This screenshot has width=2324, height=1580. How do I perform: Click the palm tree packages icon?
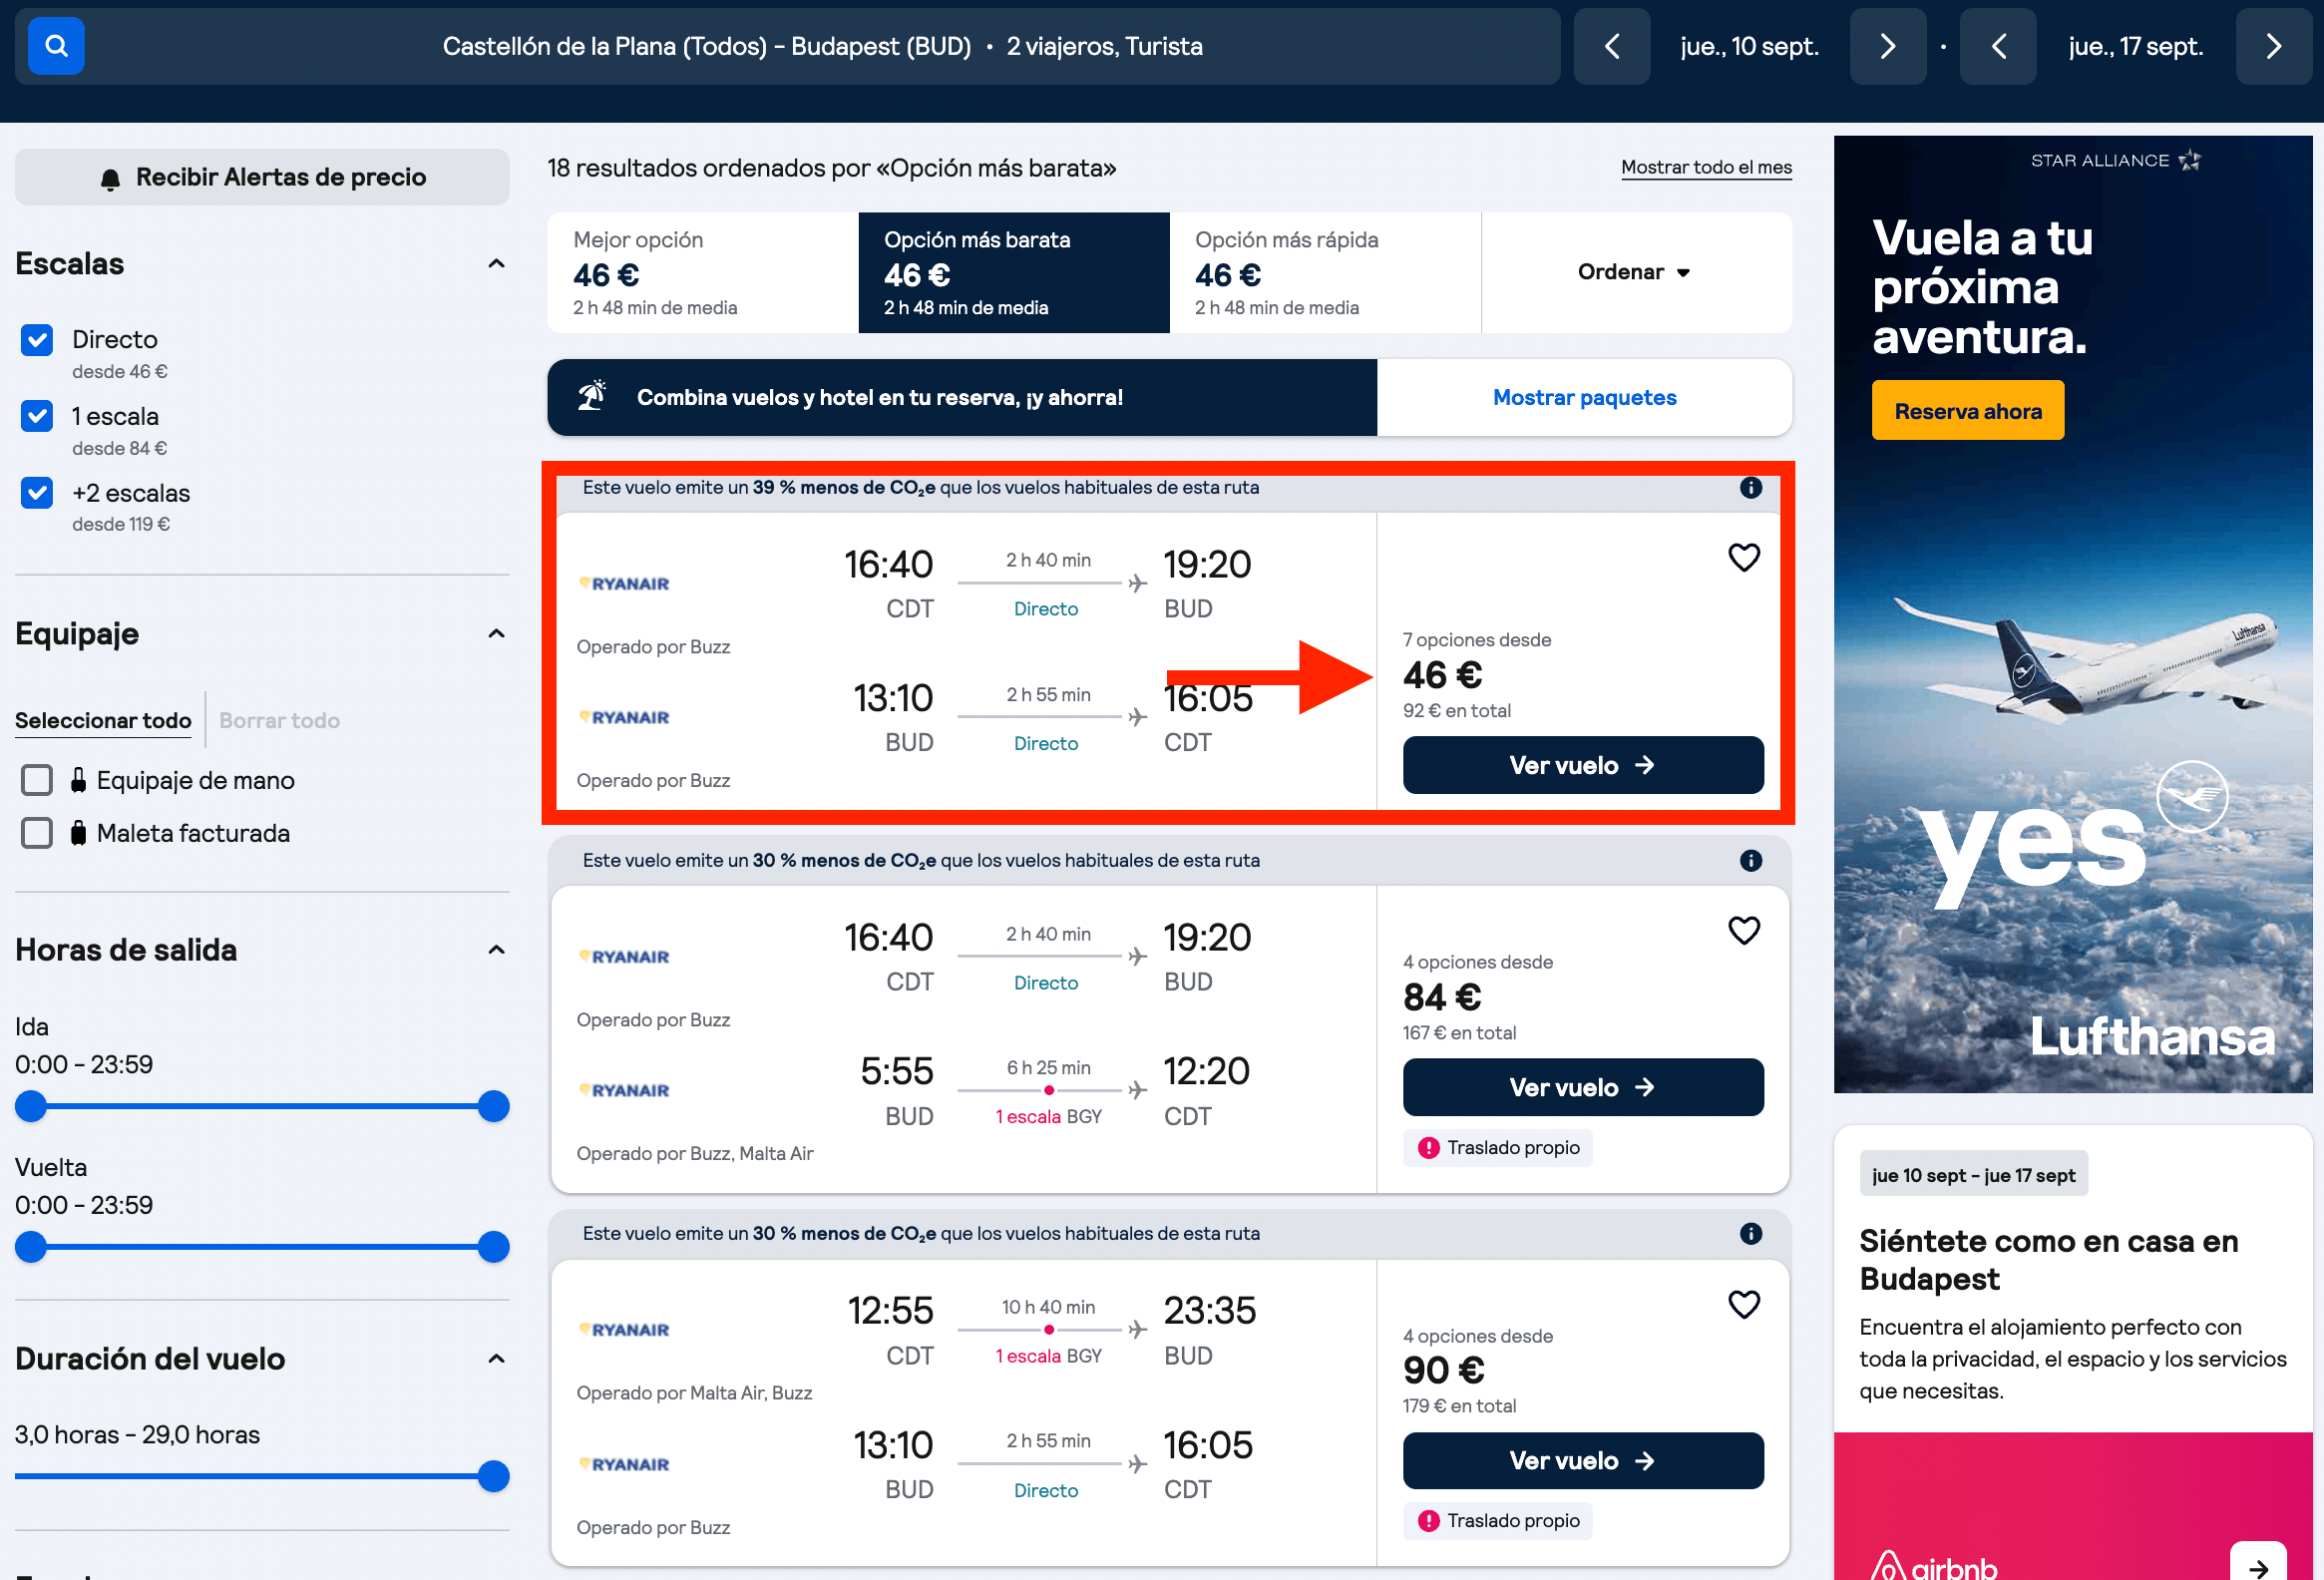click(592, 396)
